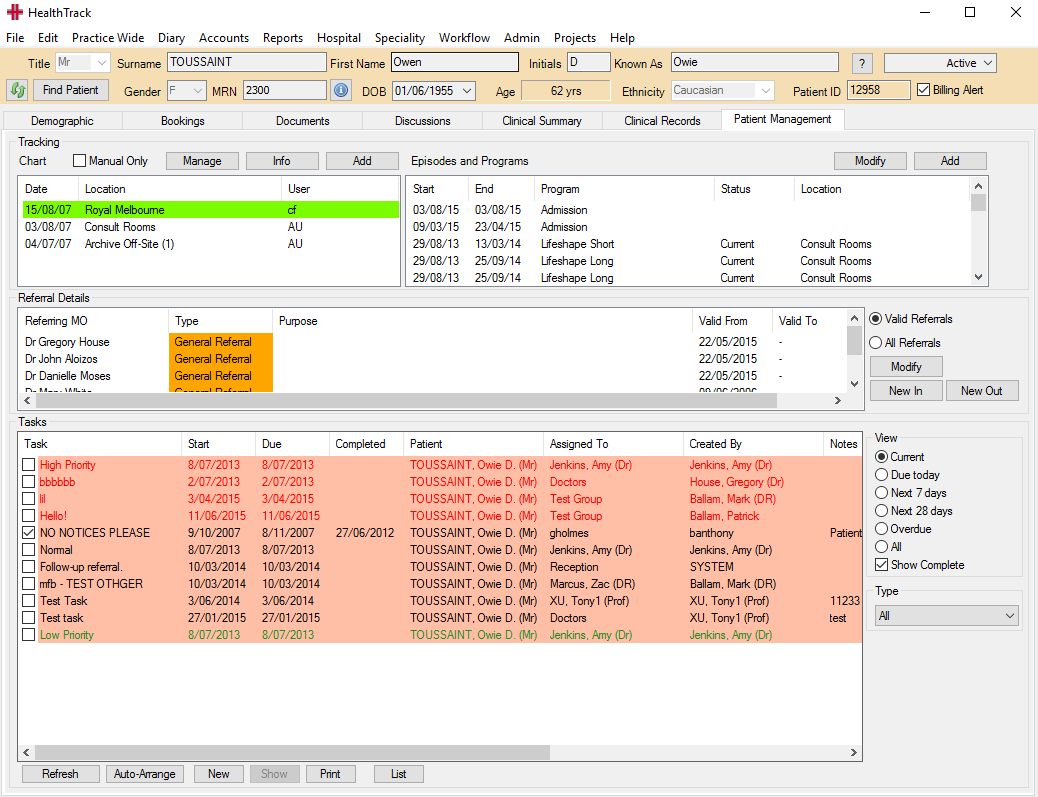Select the Valid Referrals radio button
This screenshot has width=1038, height=797.
(x=876, y=319)
